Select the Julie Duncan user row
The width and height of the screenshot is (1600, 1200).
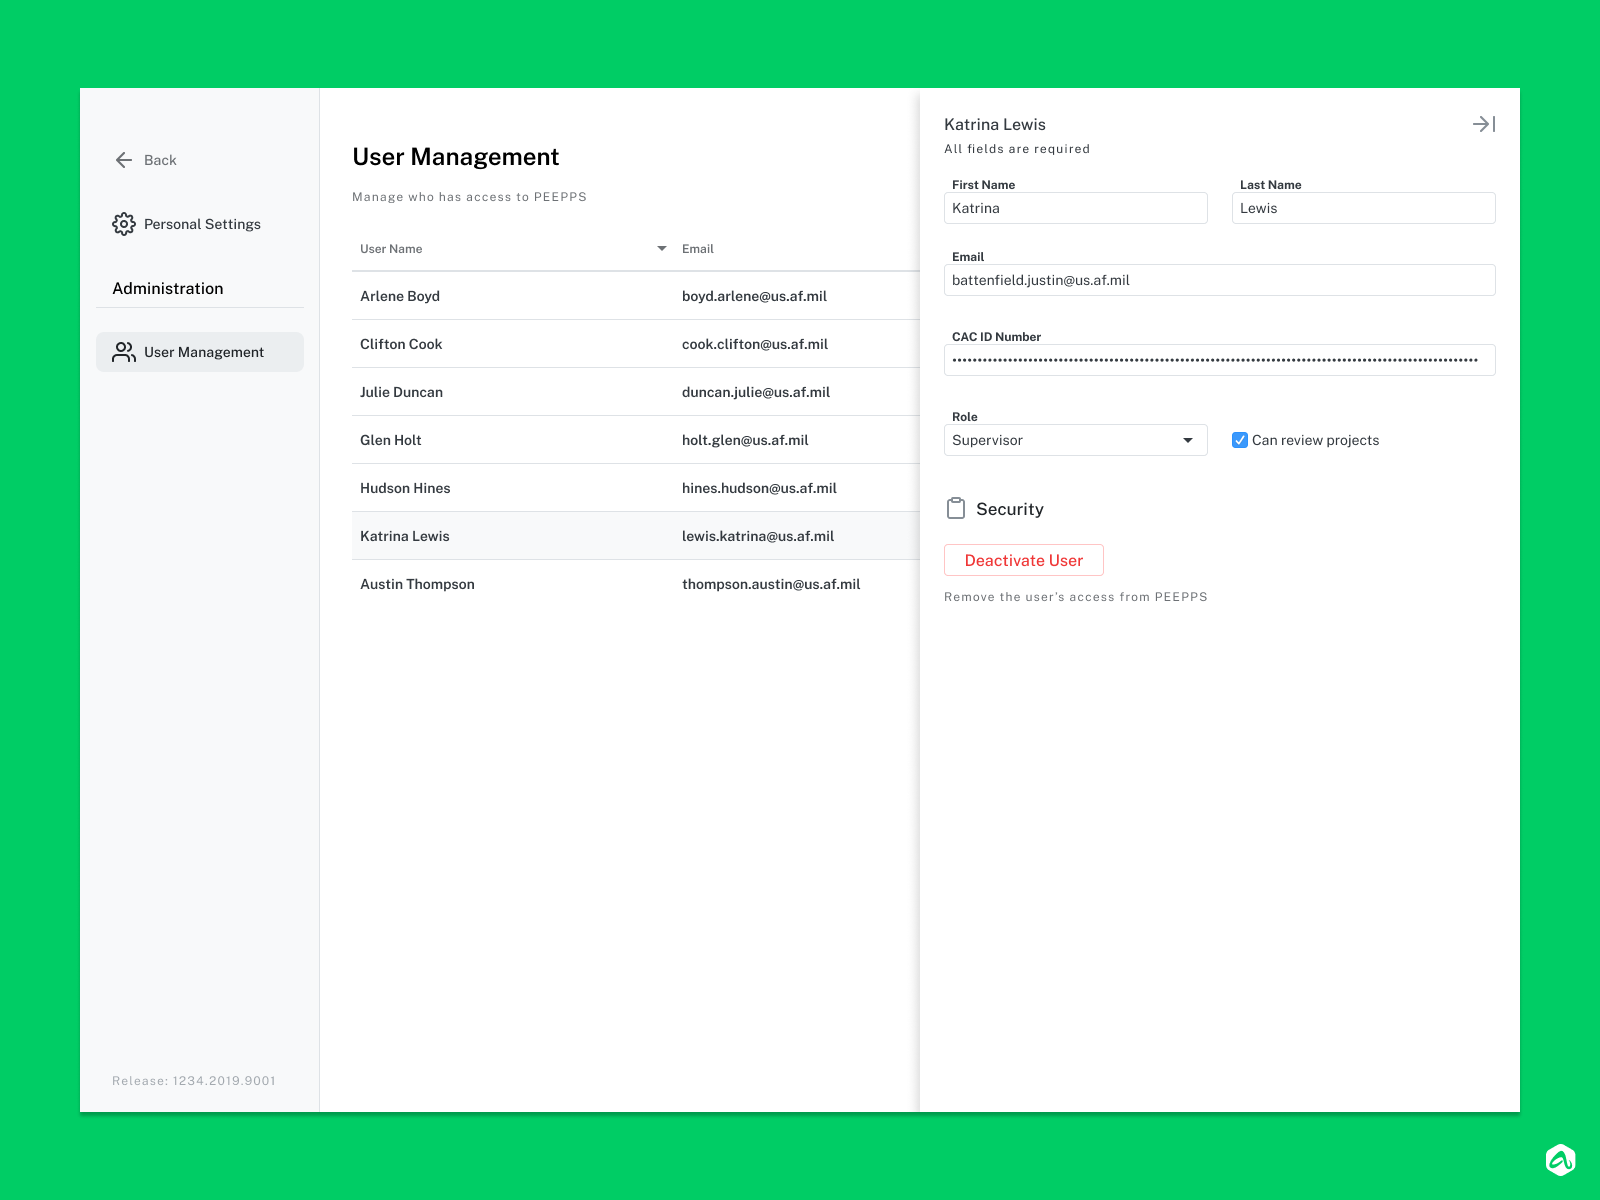[636, 392]
